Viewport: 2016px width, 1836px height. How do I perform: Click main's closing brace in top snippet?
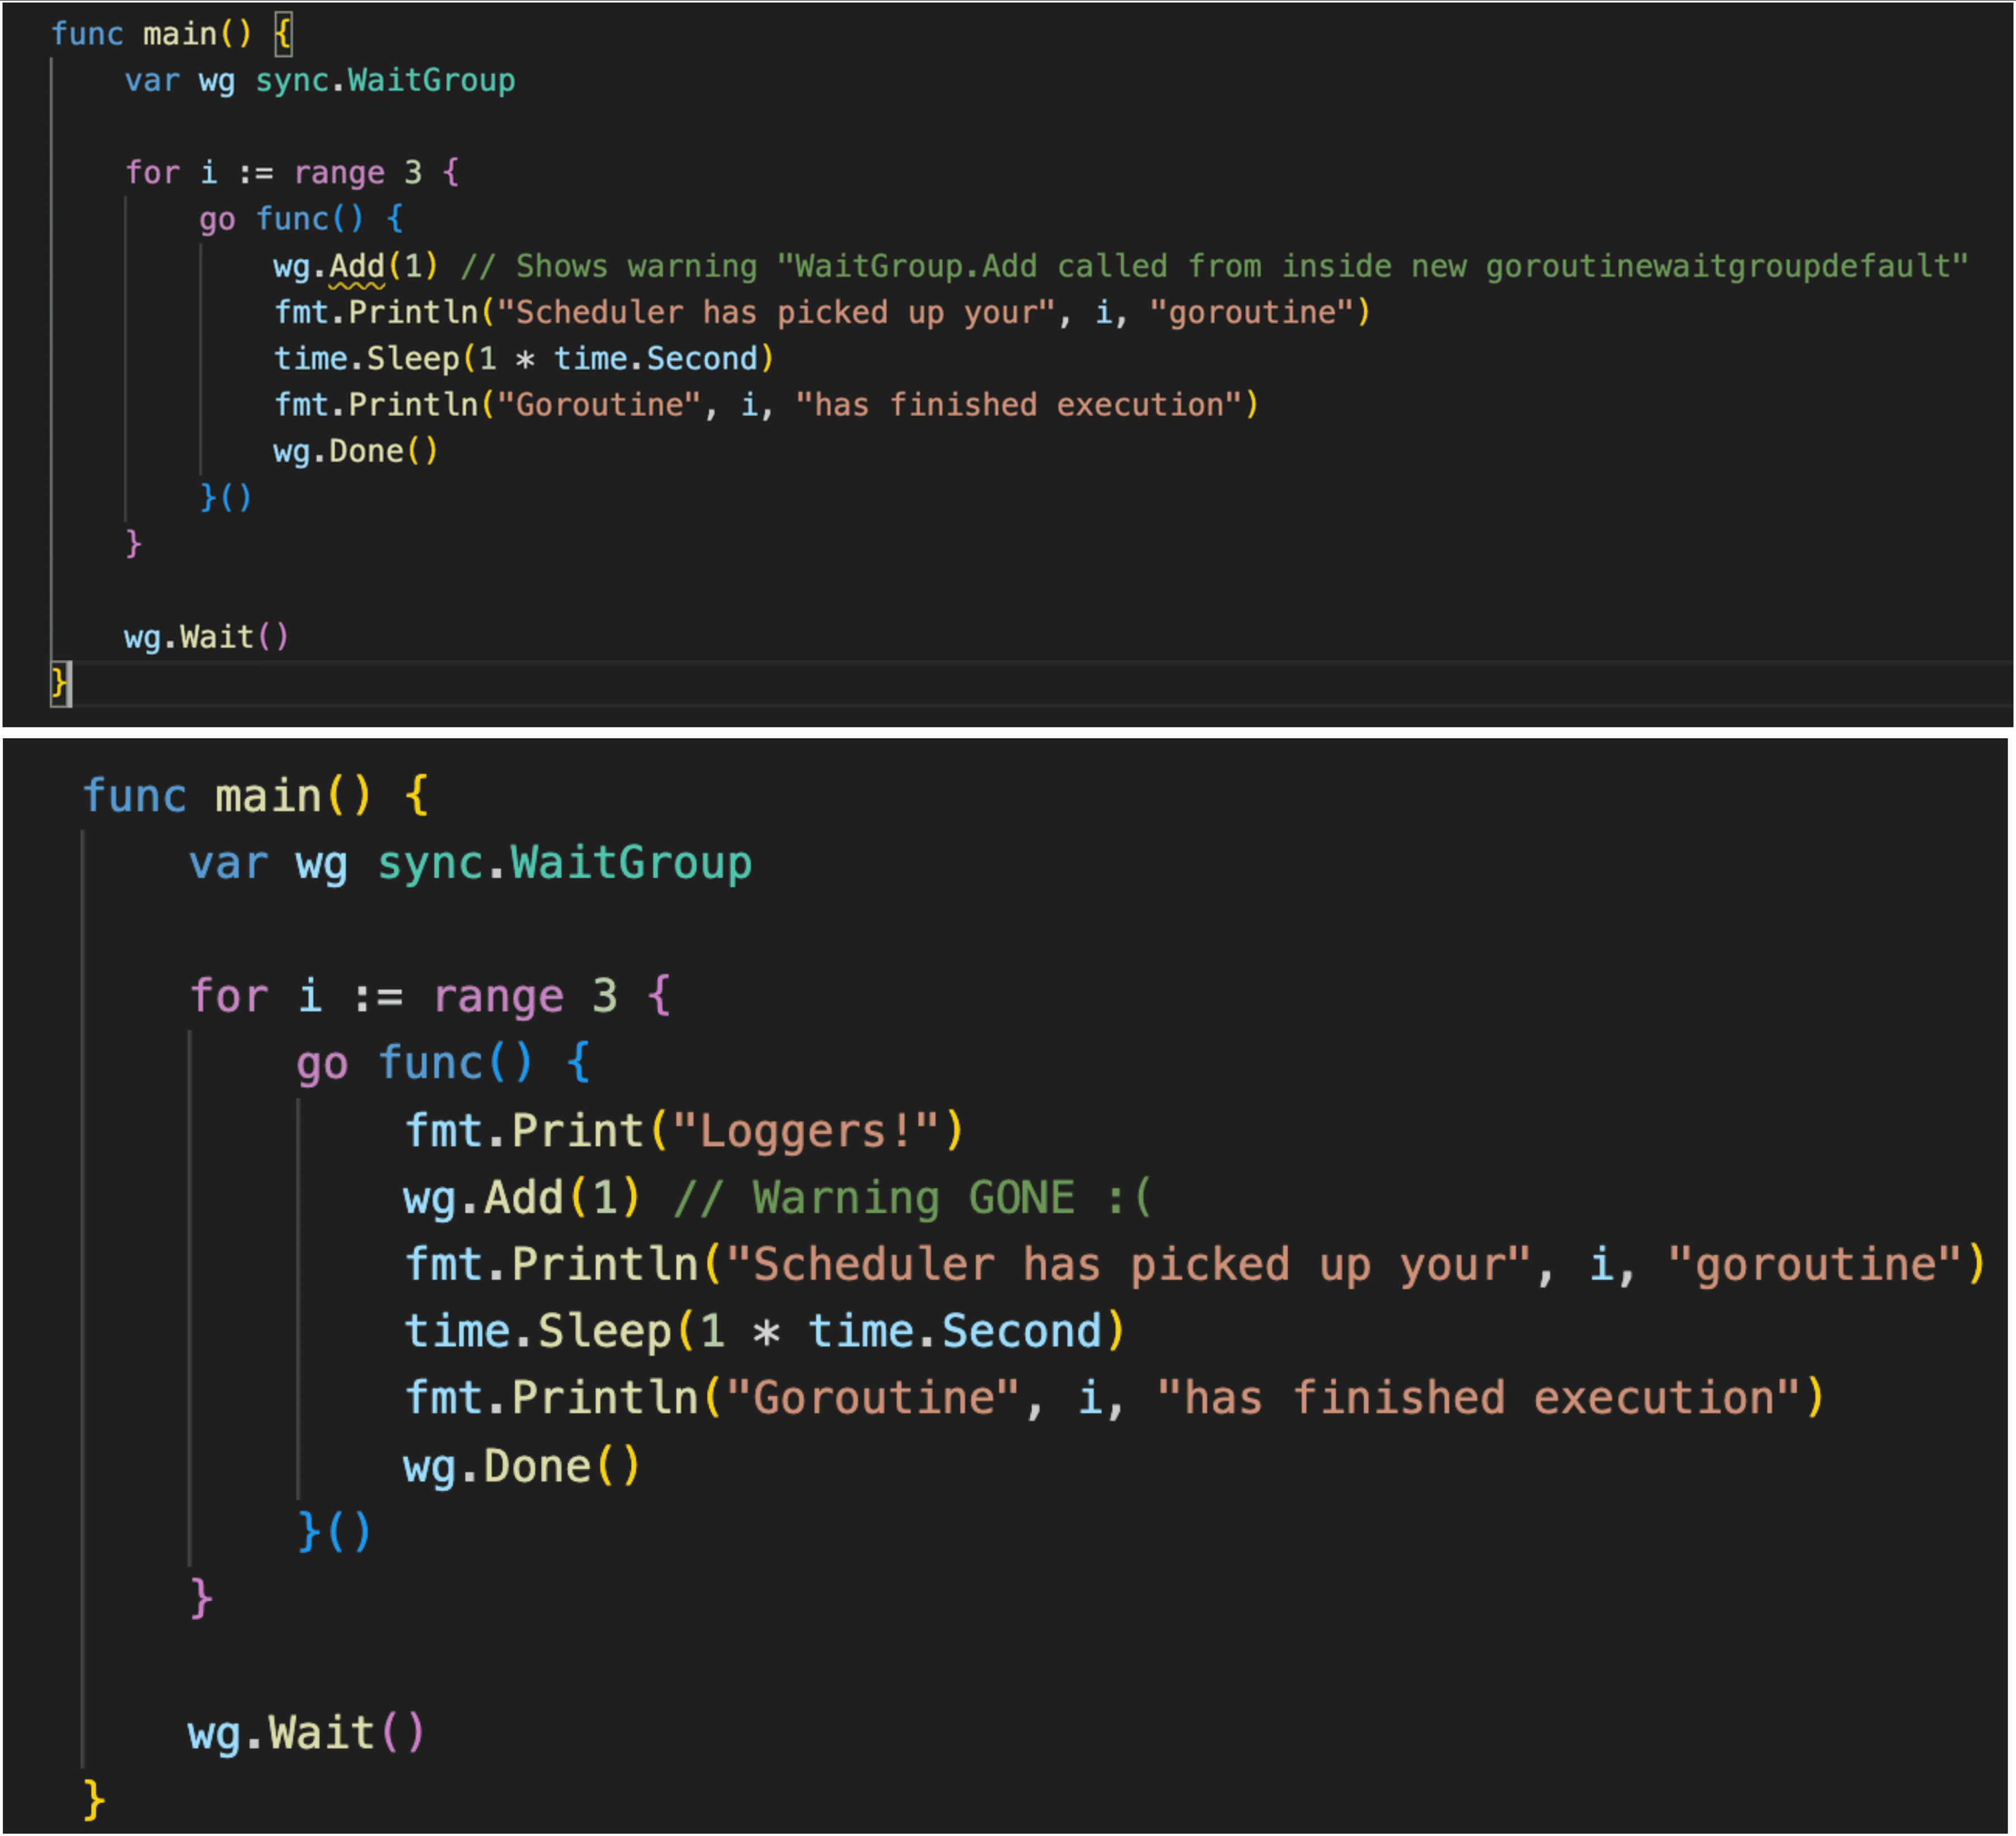[59, 683]
